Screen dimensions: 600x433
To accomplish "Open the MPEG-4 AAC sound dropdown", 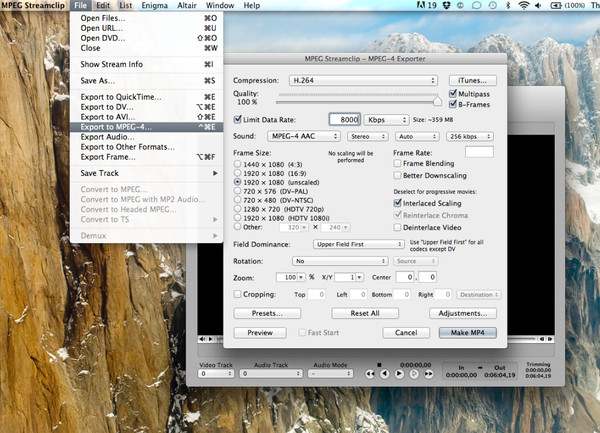I will pyautogui.click(x=304, y=136).
